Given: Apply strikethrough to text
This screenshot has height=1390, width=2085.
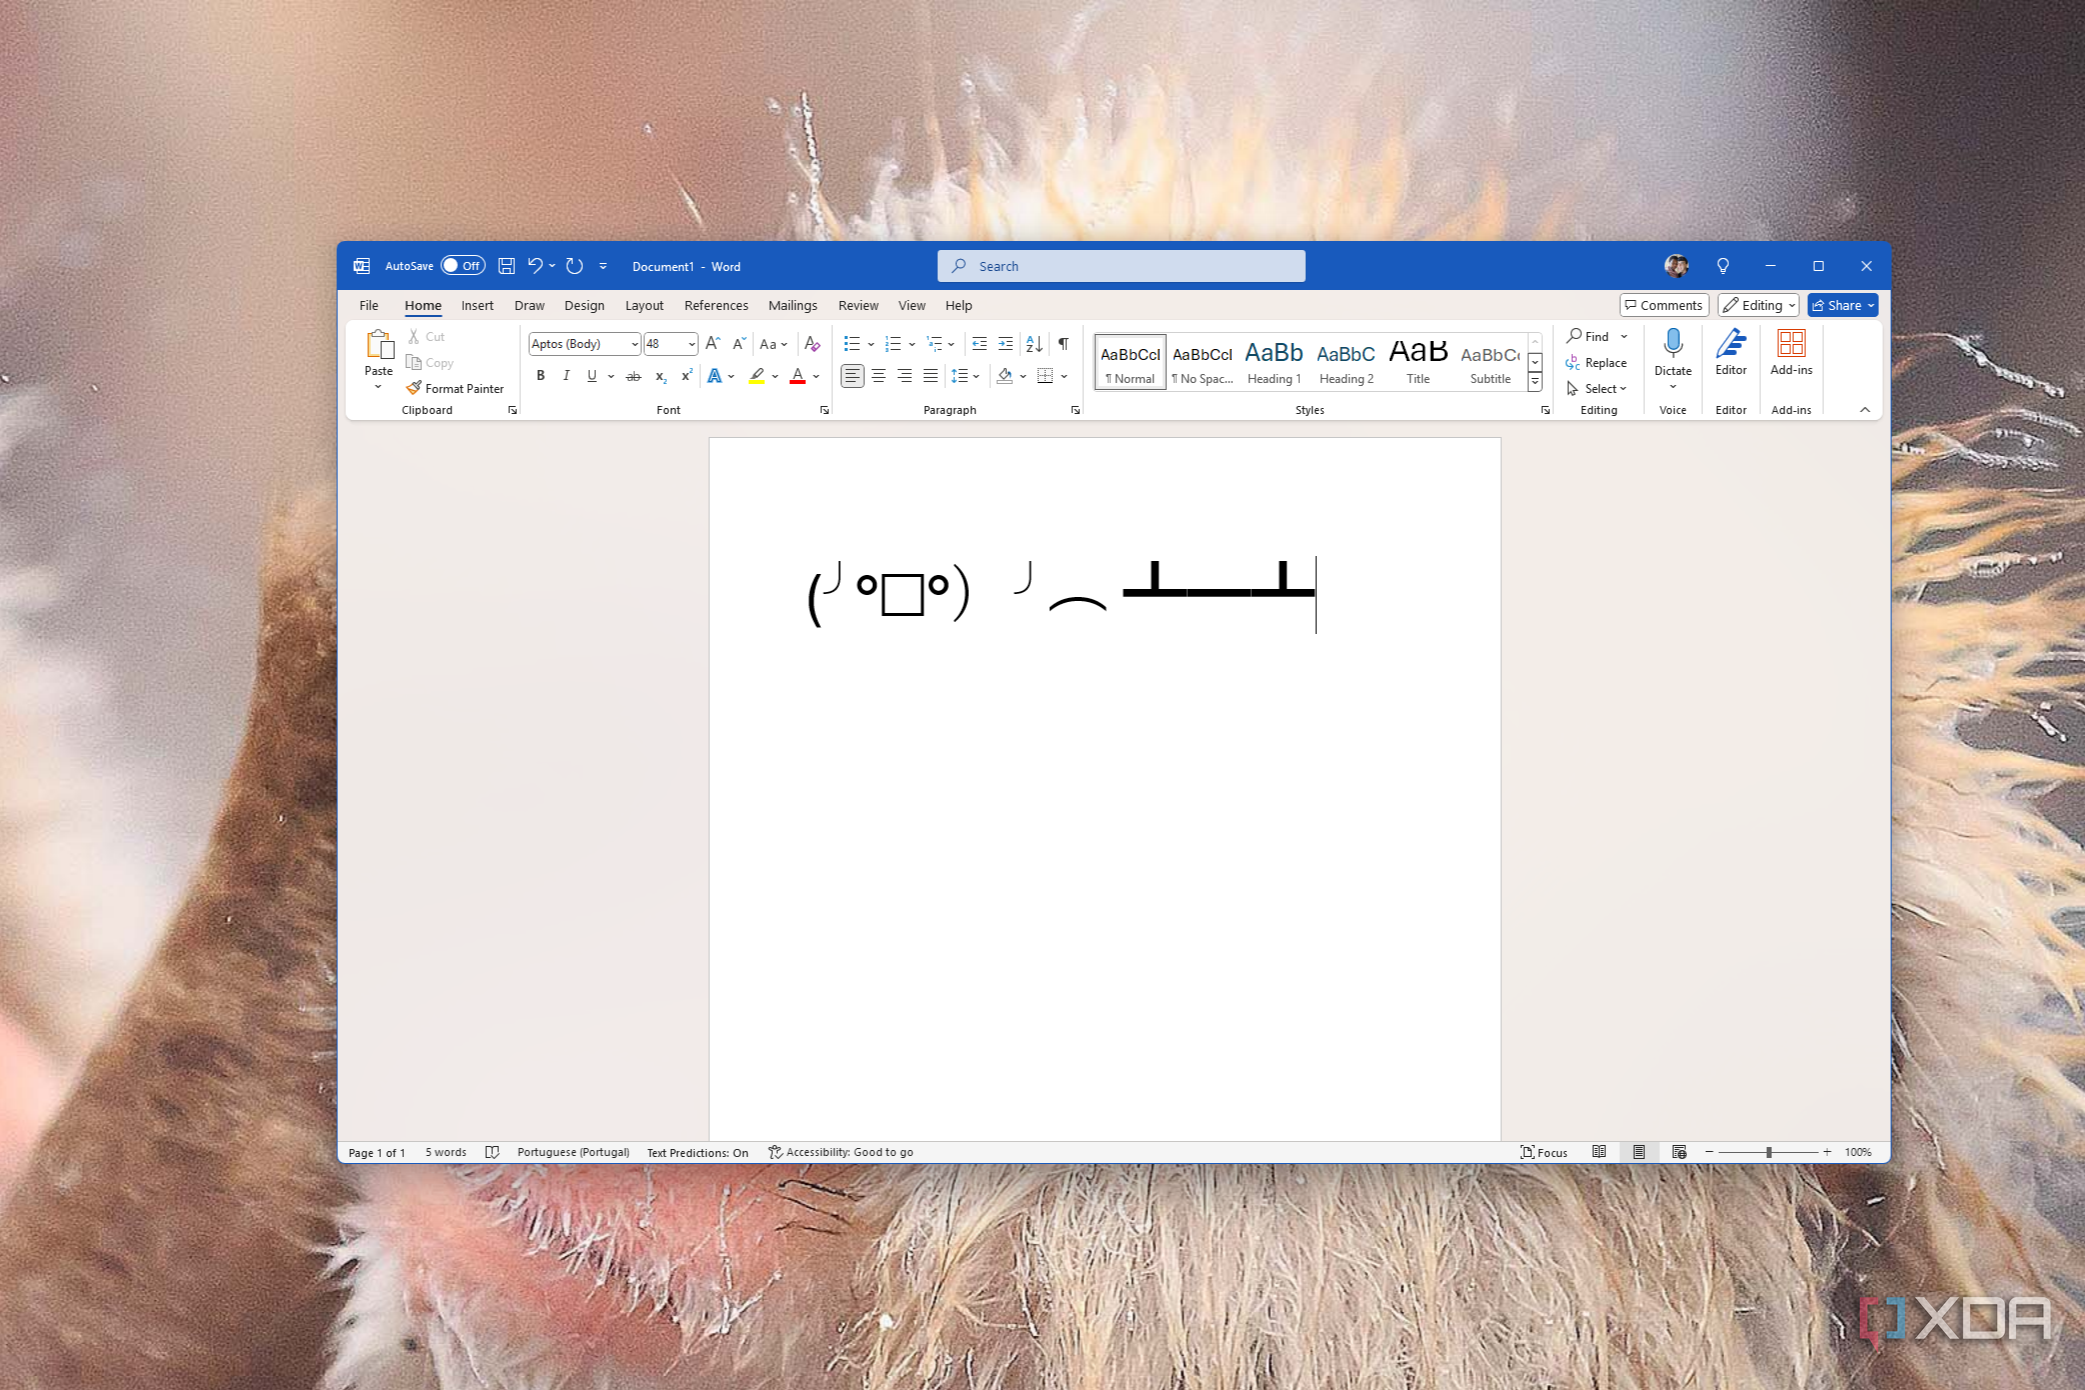Looking at the screenshot, I should coord(633,376).
